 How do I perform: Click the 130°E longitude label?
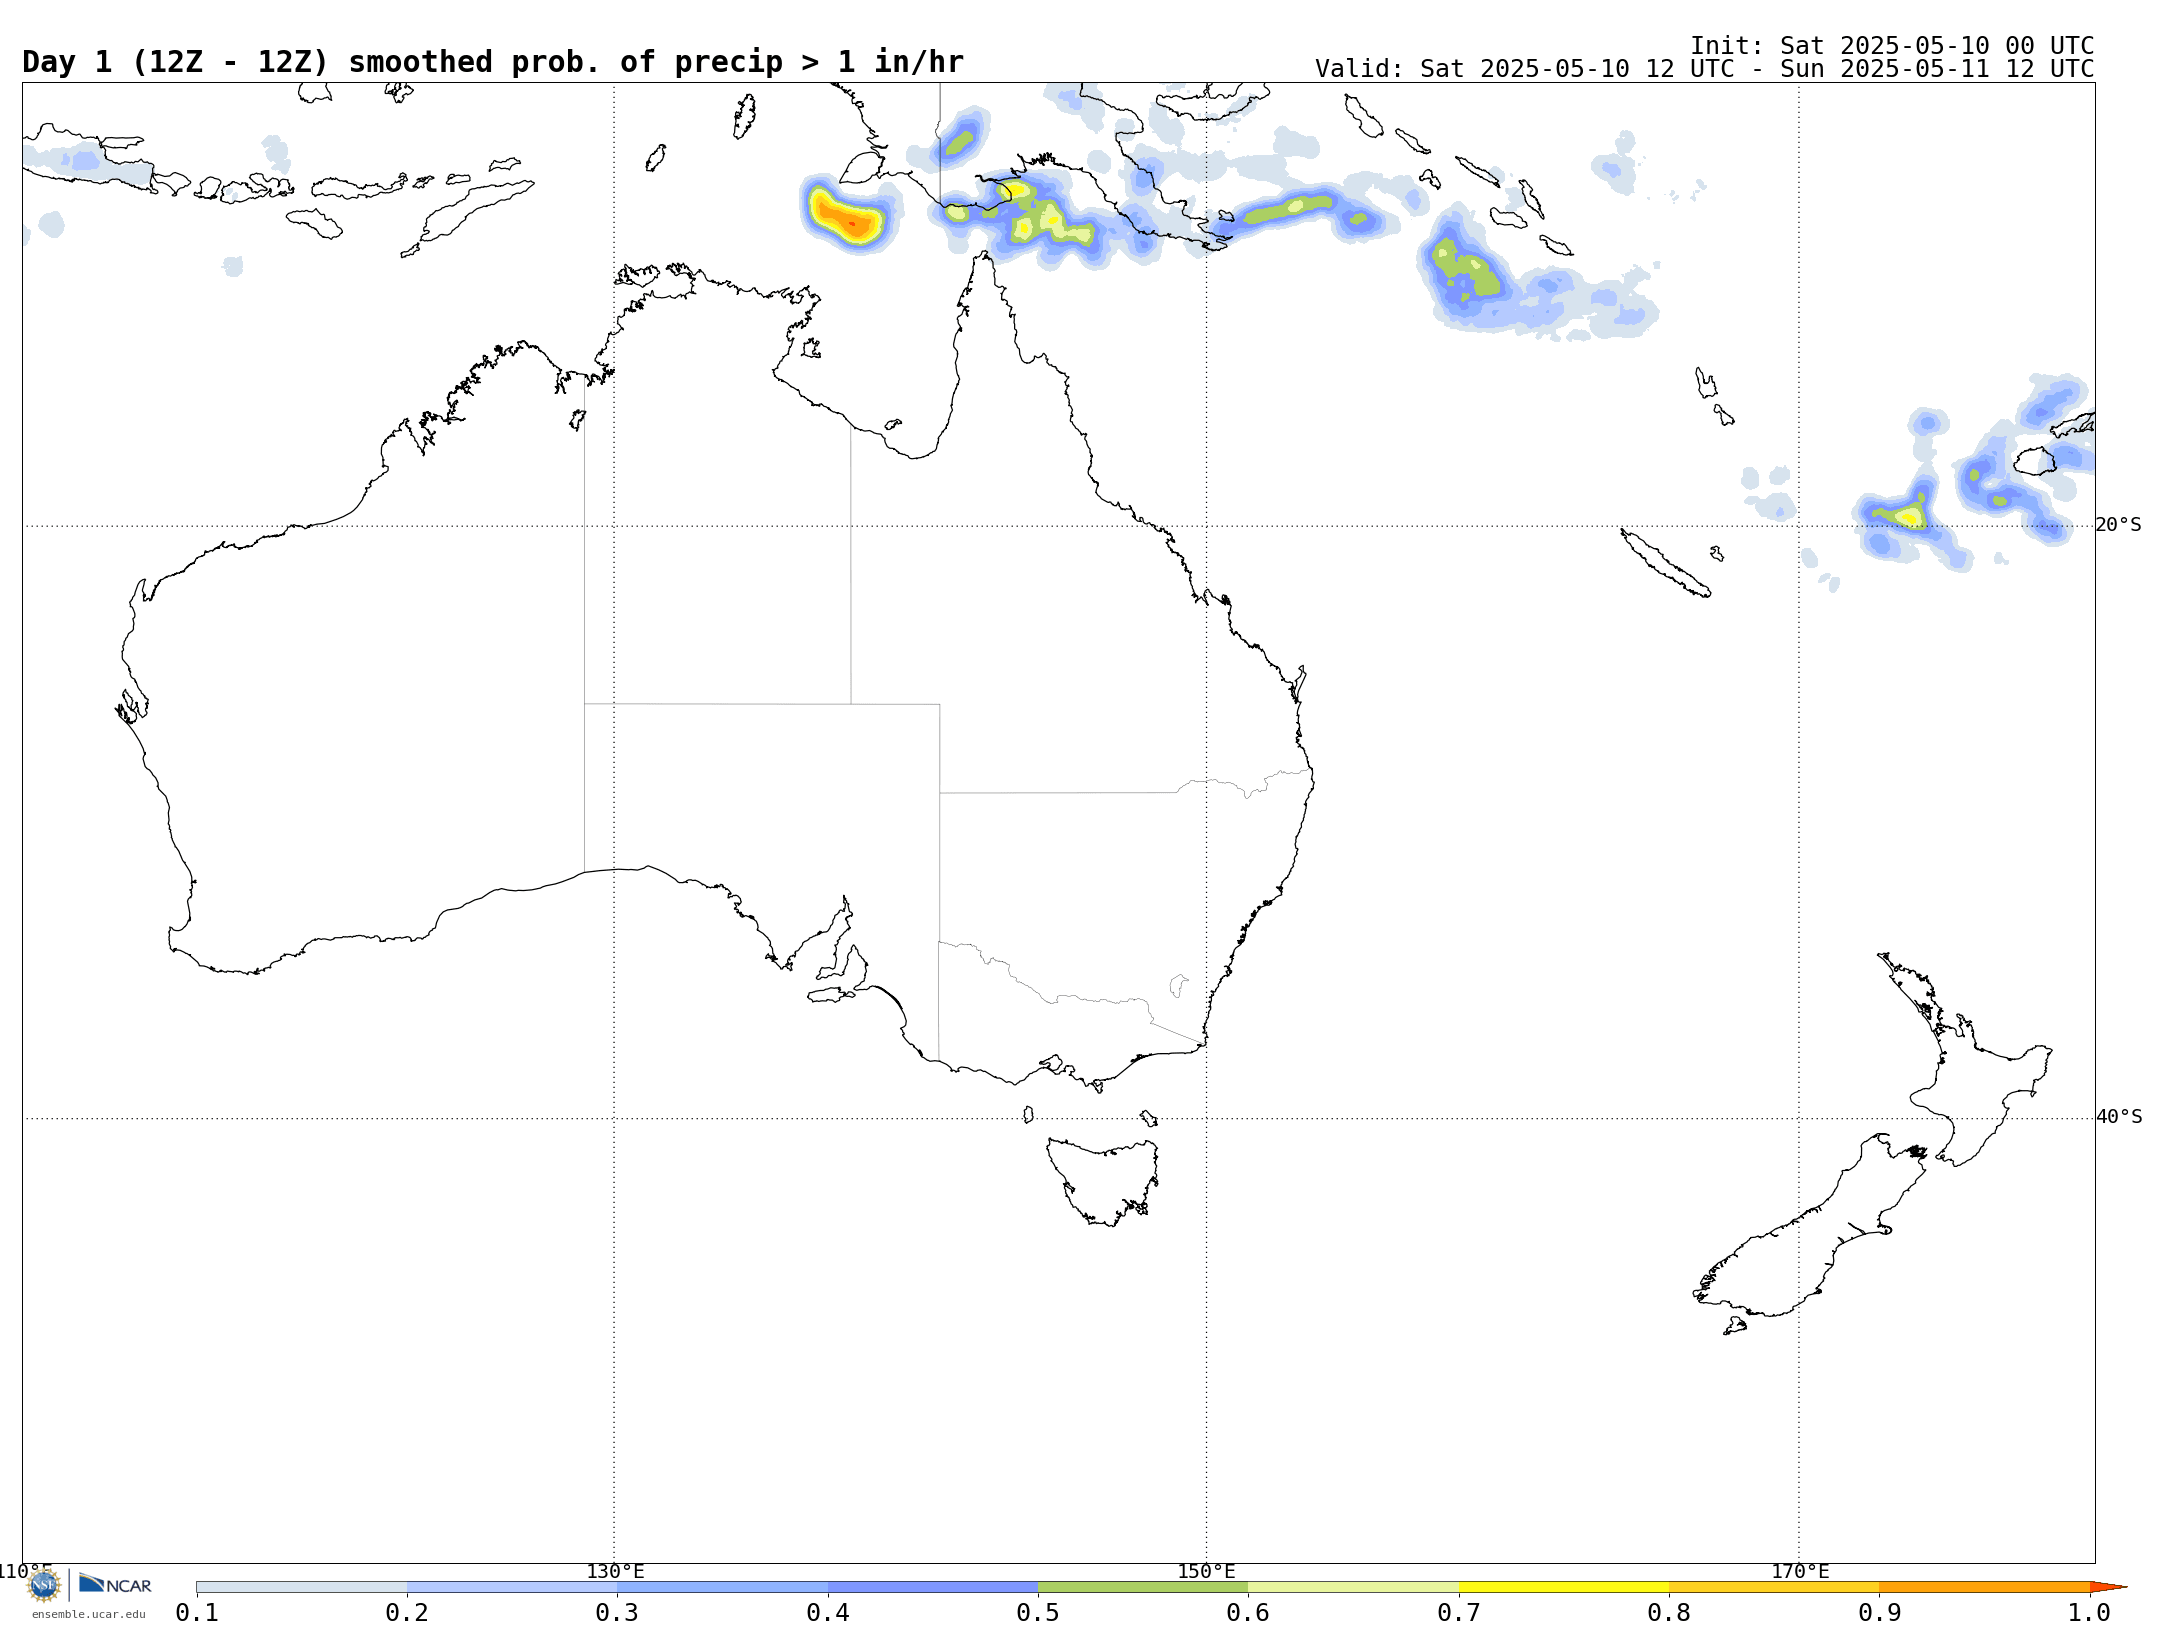(x=615, y=1571)
